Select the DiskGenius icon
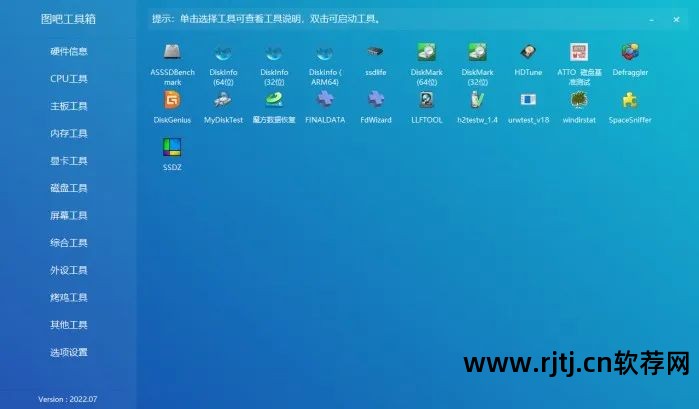The width and height of the screenshot is (699, 409). [x=172, y=100]
